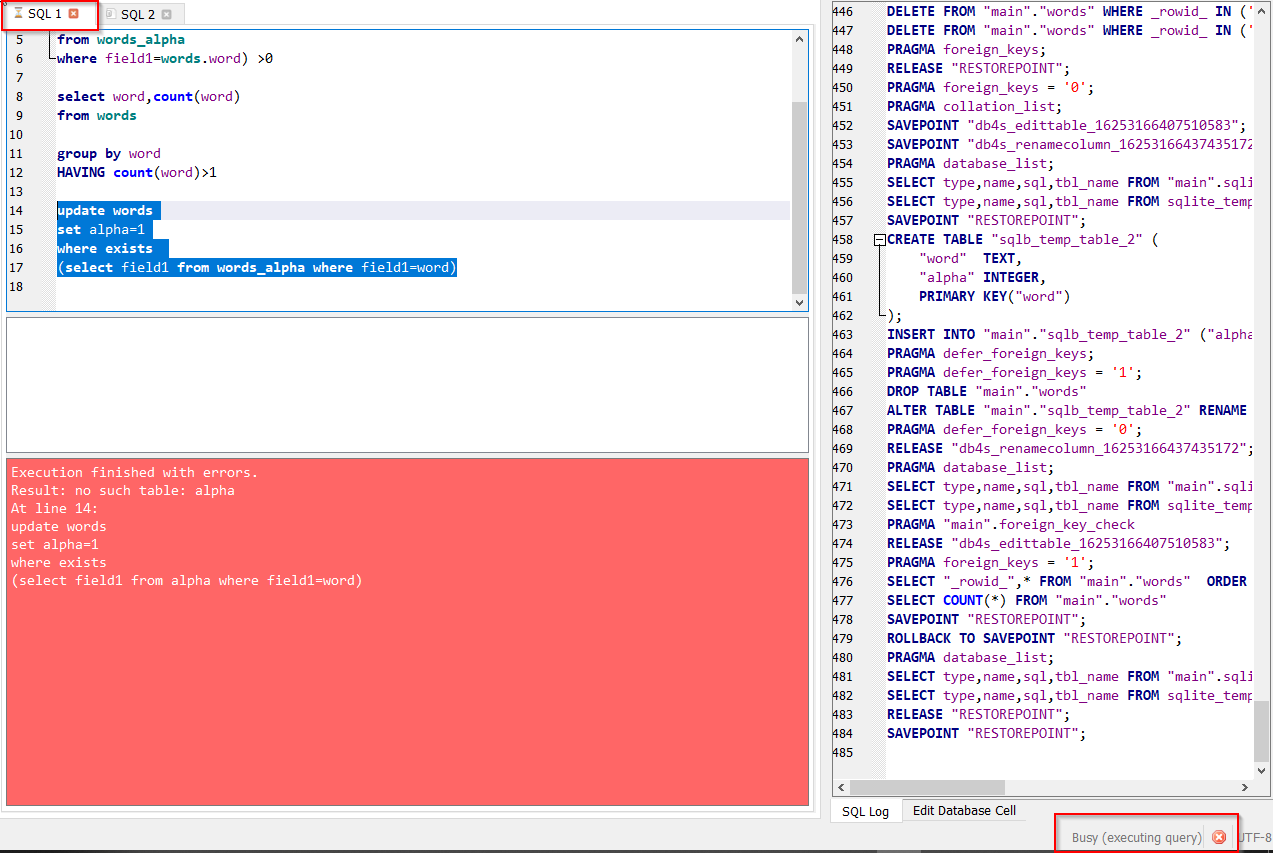Click the Busy (executing query) status text

point(1137,837)
